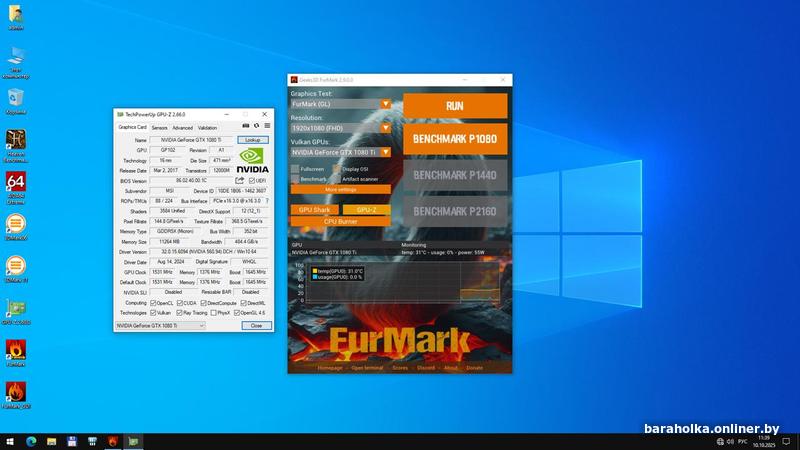The image size is (800, 450).
Task: Switch to the Sensors tab in GPU-Z
Action: coord(159,128)
